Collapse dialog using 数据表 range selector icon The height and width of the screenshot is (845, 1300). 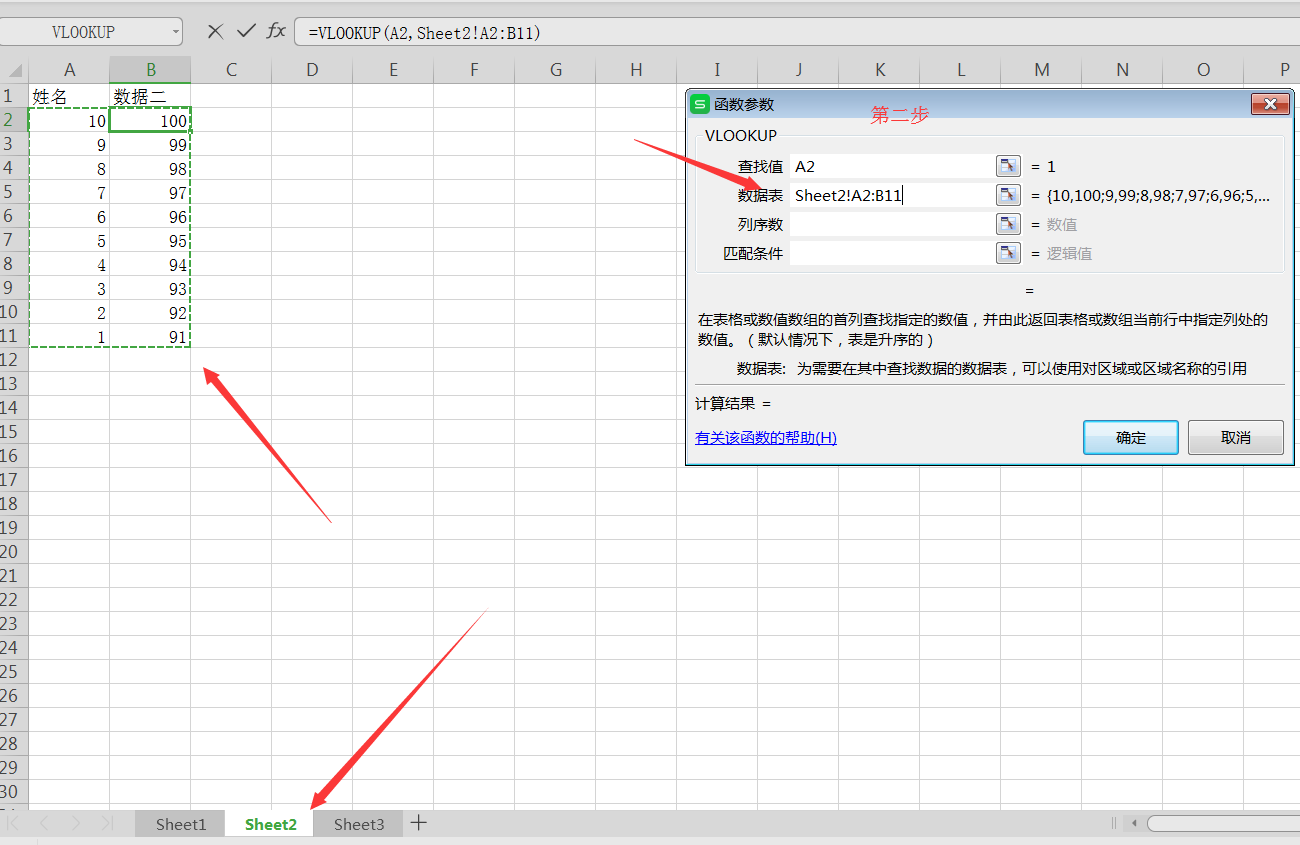pyautogui.click(x=1008, y=195)
